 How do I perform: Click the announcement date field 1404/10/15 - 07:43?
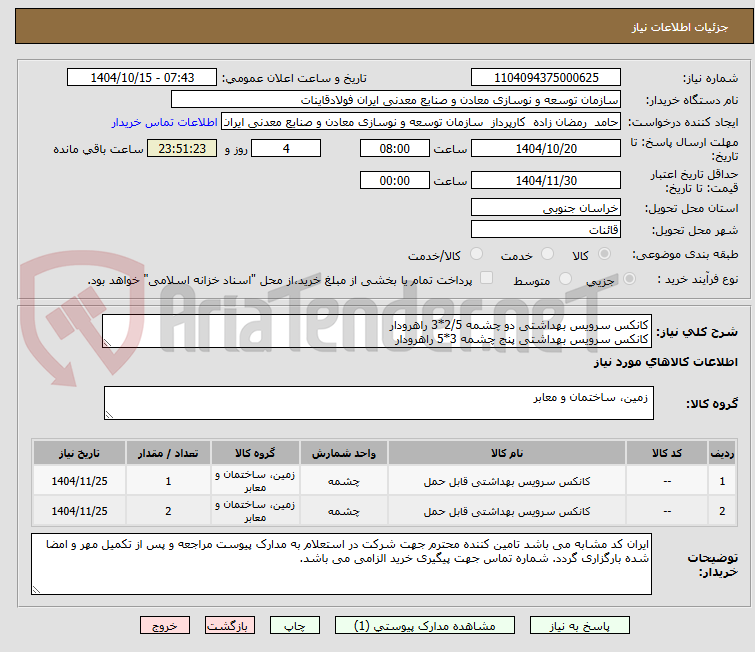[x=142, y=78]
